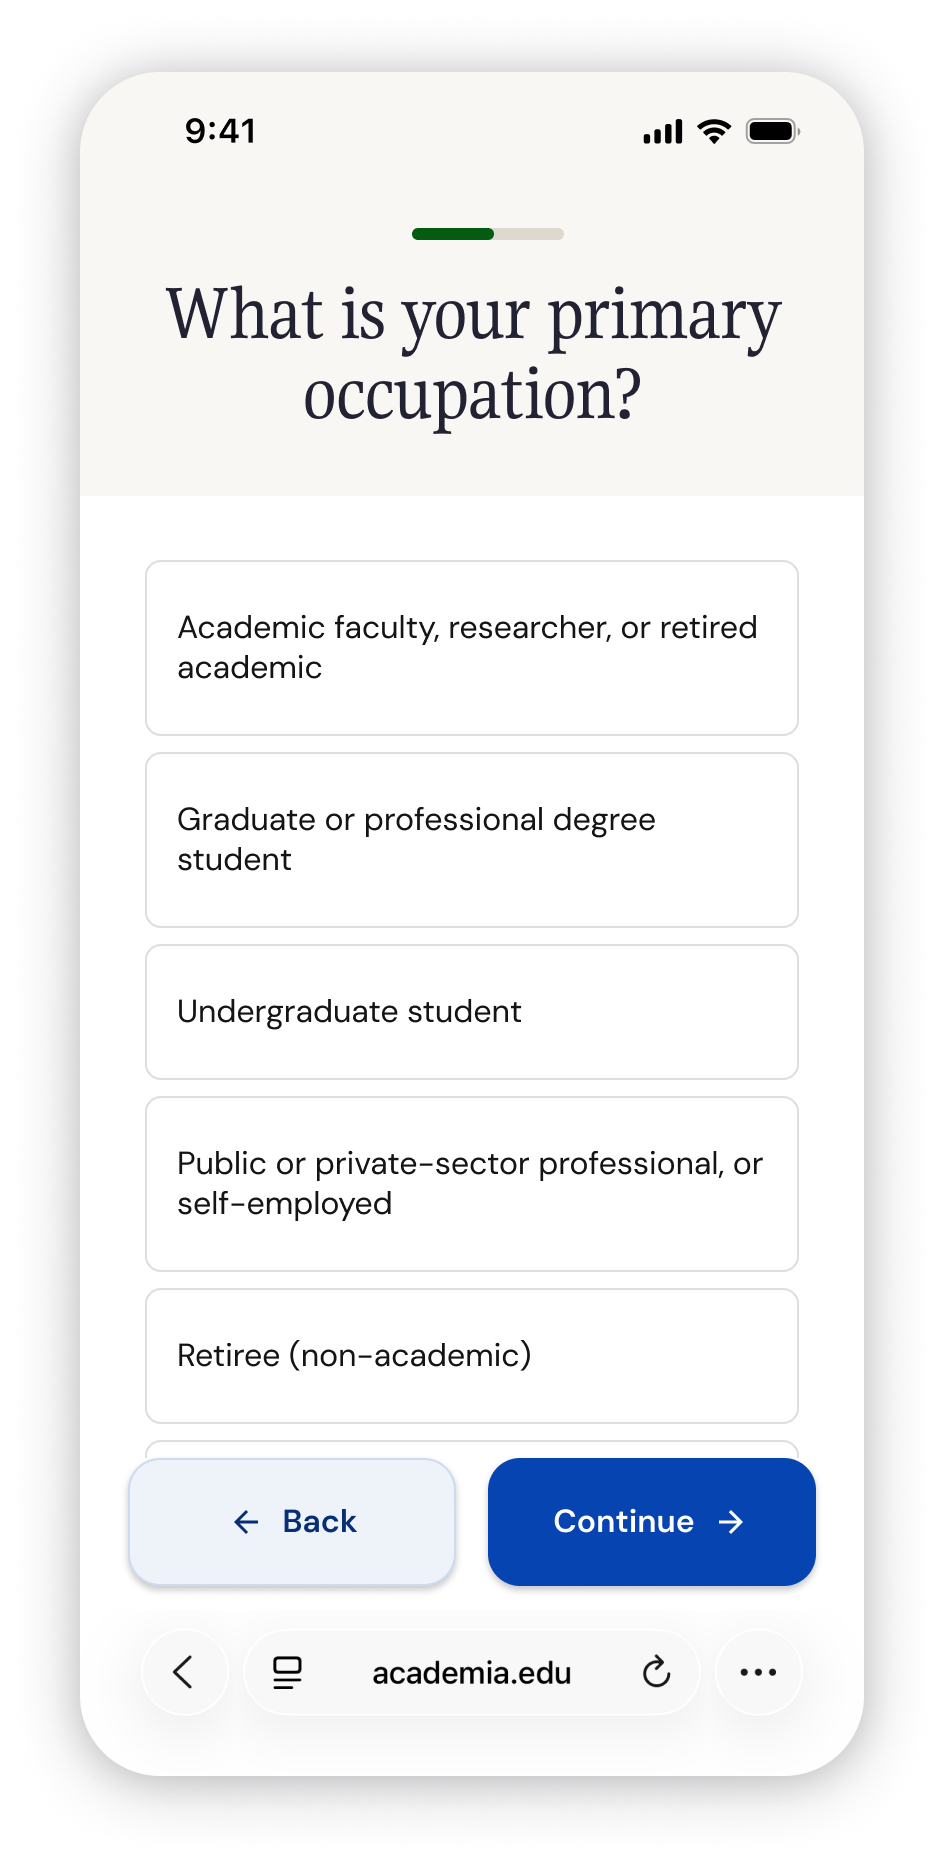The width and height of the screenshot is (944, 1864).
Task: Select Academic faculty, researcher, or retired academic
Action: click(x=472, y=648)
